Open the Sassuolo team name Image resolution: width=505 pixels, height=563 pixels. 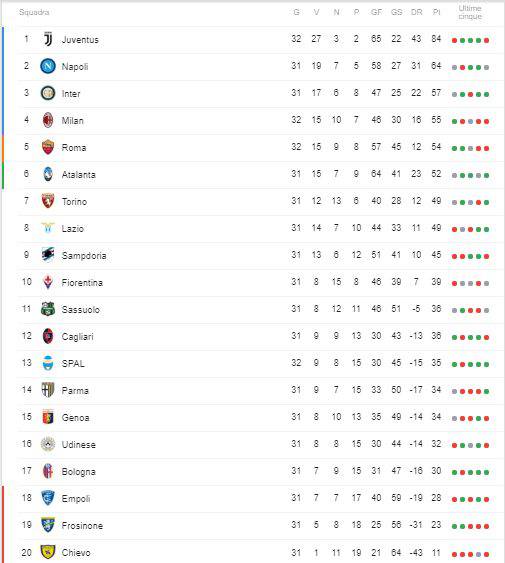point(81,310)
